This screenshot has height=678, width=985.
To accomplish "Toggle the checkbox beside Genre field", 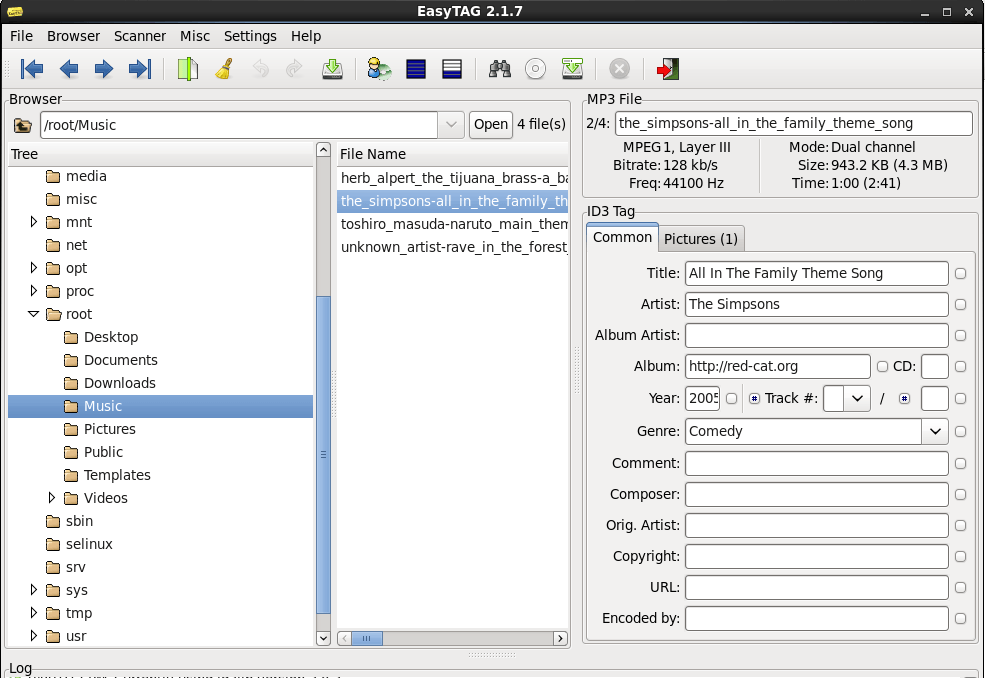I will [961, 432].
